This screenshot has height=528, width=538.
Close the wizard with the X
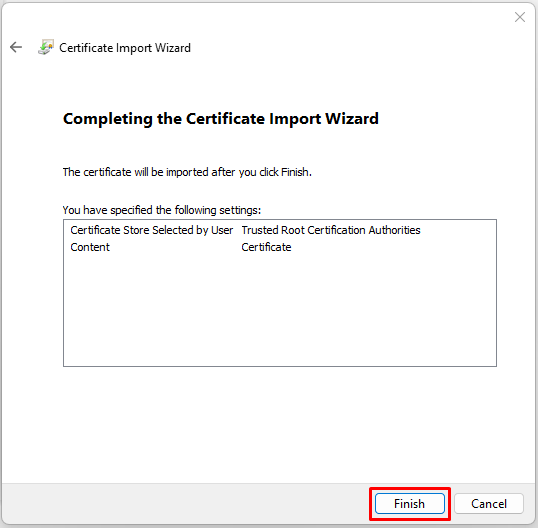(520, 17)
